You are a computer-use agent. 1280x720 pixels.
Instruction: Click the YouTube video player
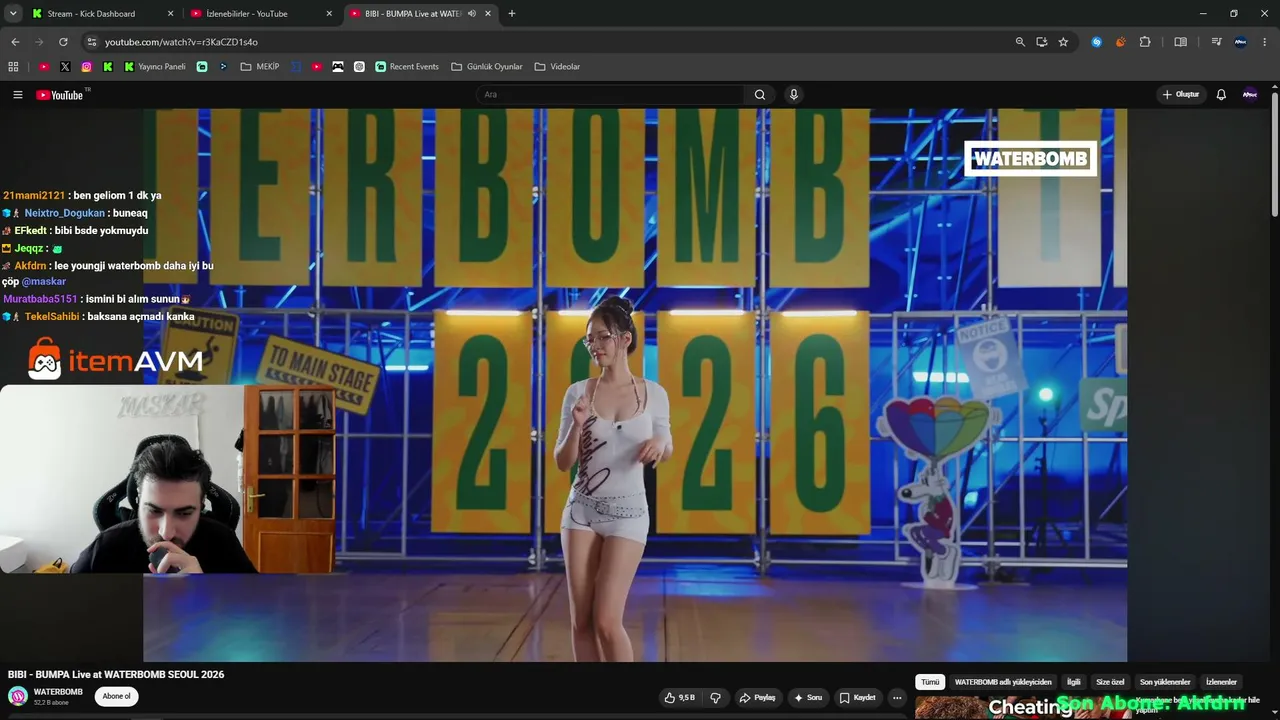tap(635, 385)
